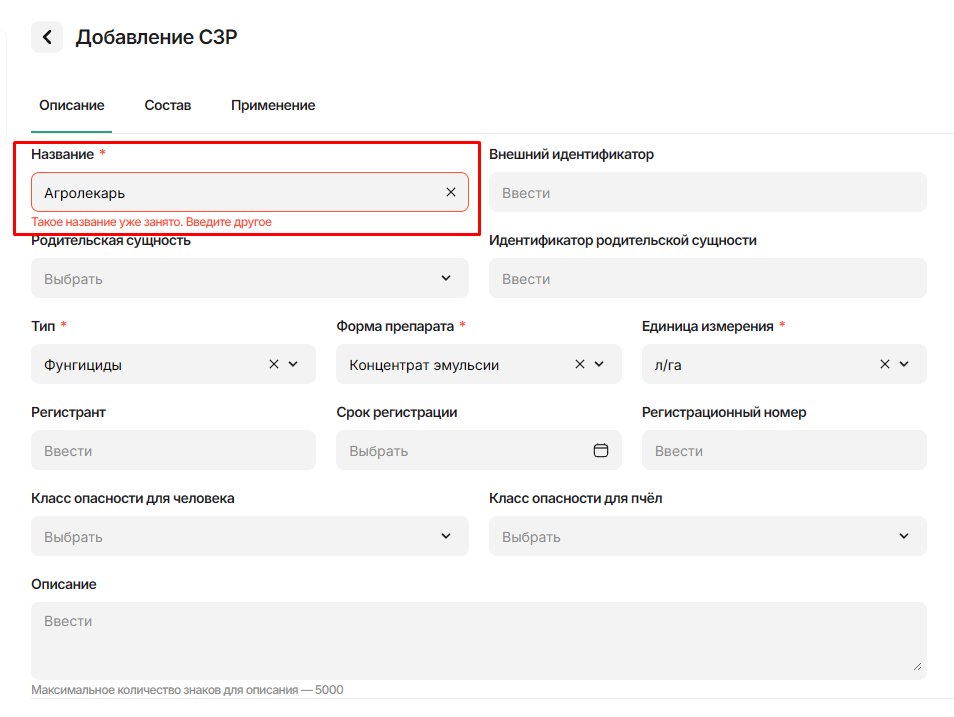Open the Тип list via its chevron
This screenshot has width=954, height=717.
293,364
